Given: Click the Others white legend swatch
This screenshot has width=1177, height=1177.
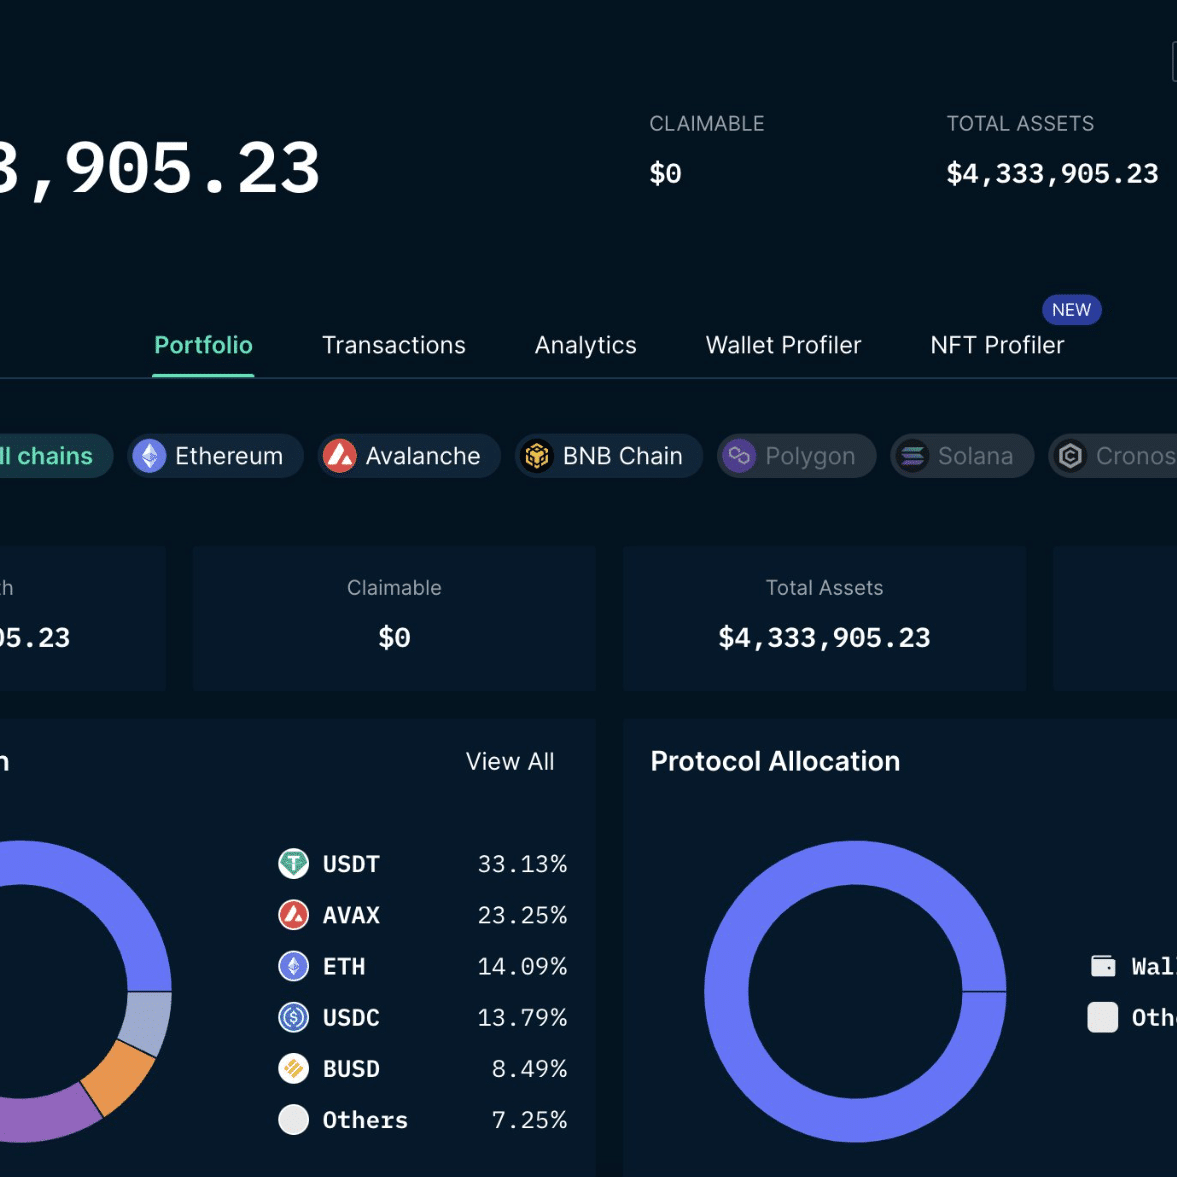Looking at the screenshot, I should point(1103,1017).
